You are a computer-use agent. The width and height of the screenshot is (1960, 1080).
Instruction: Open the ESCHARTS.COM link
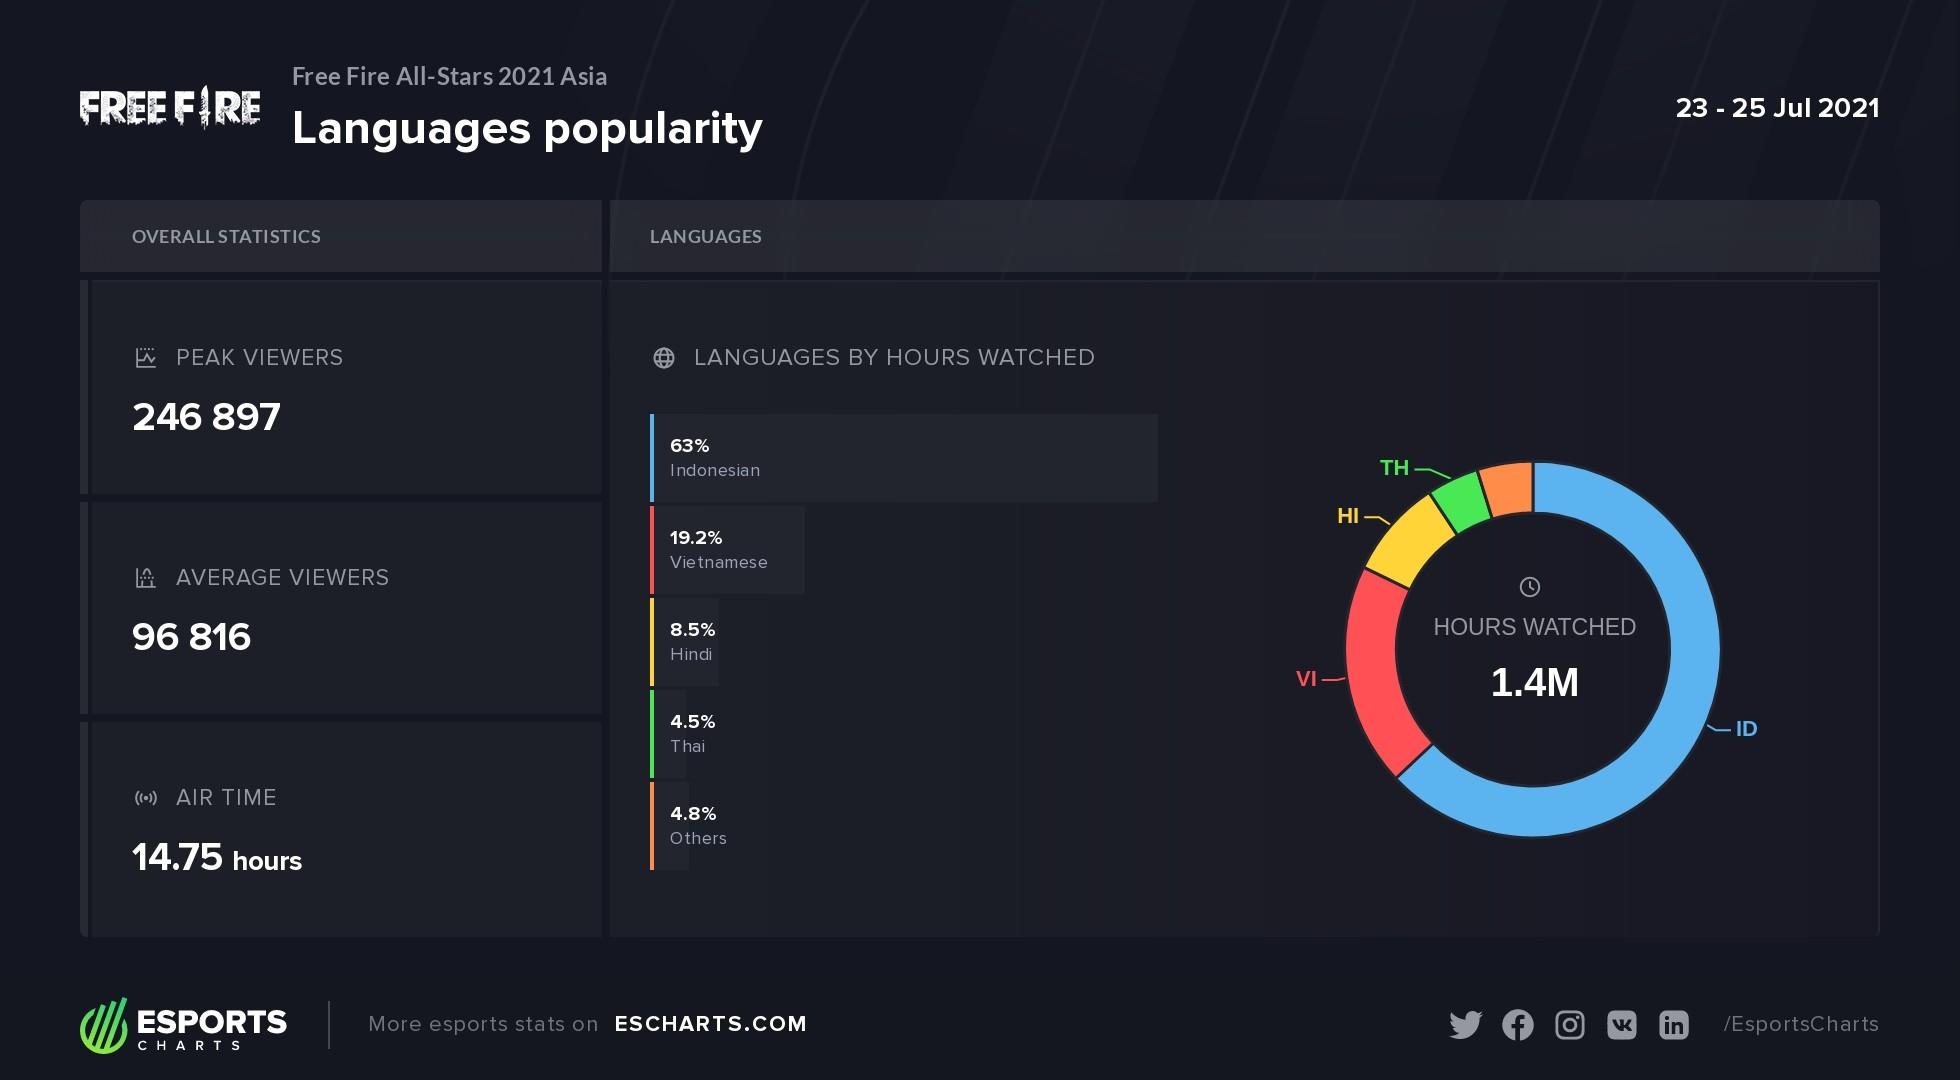[x=711, y=1024]
